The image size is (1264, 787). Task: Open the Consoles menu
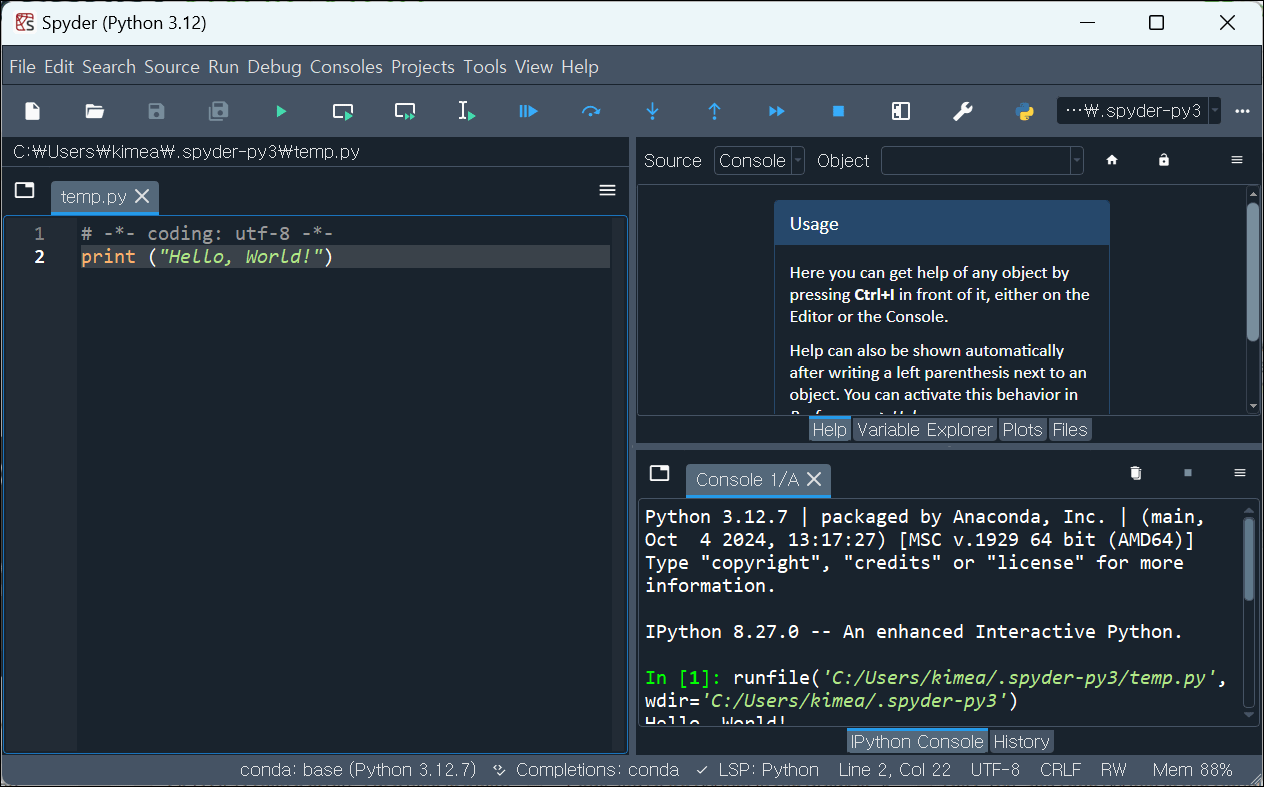click(346, 67)
